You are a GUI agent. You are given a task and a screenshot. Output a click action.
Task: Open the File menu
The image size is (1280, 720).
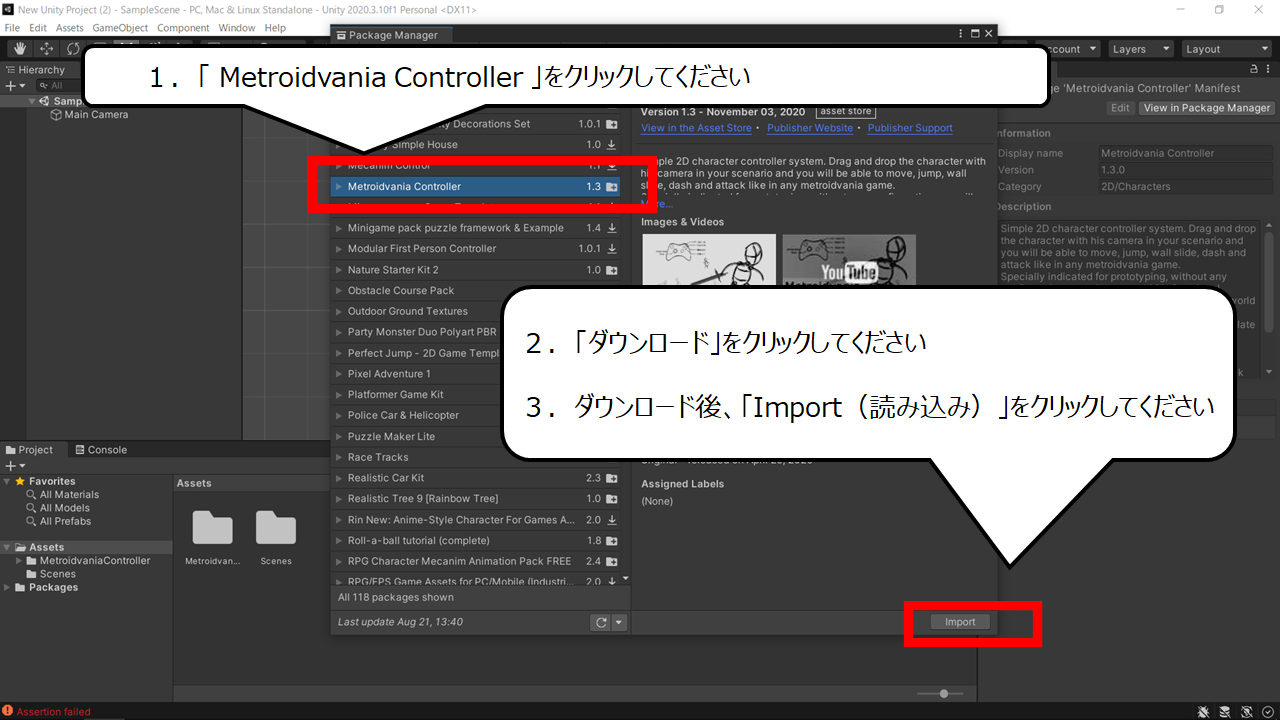(x=13, y=28)
